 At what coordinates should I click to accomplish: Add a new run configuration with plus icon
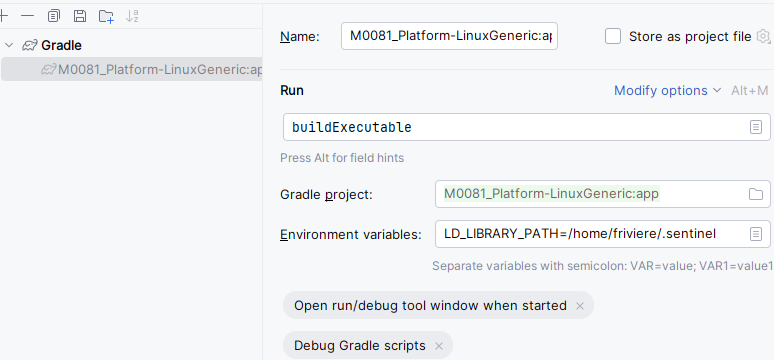pyautogui.click(x=3, y=16)
